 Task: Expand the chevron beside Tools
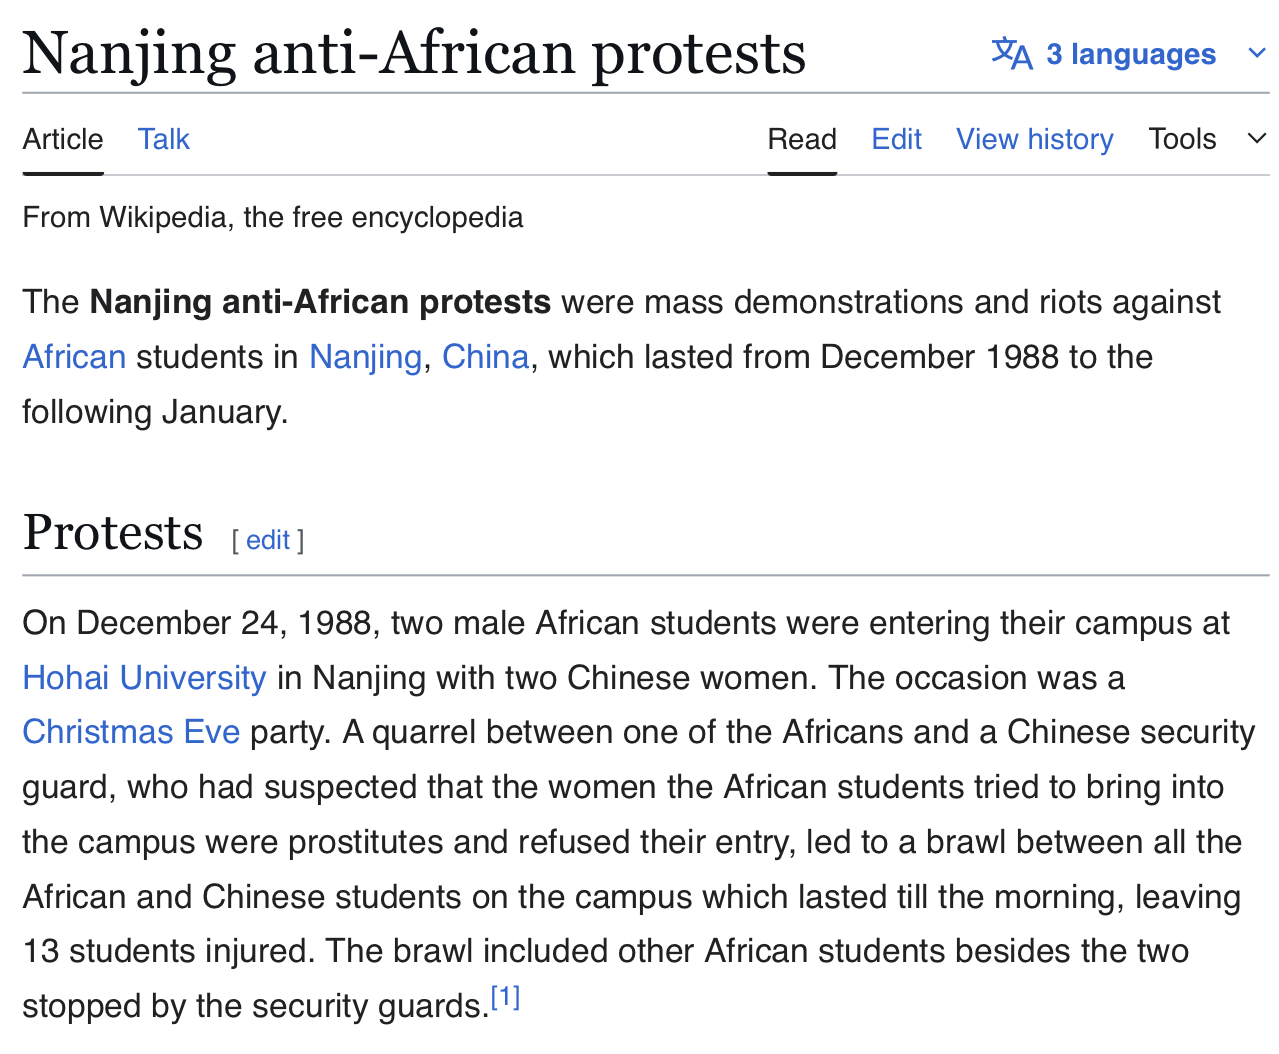pyautogui.click(x=1257, y=139)
